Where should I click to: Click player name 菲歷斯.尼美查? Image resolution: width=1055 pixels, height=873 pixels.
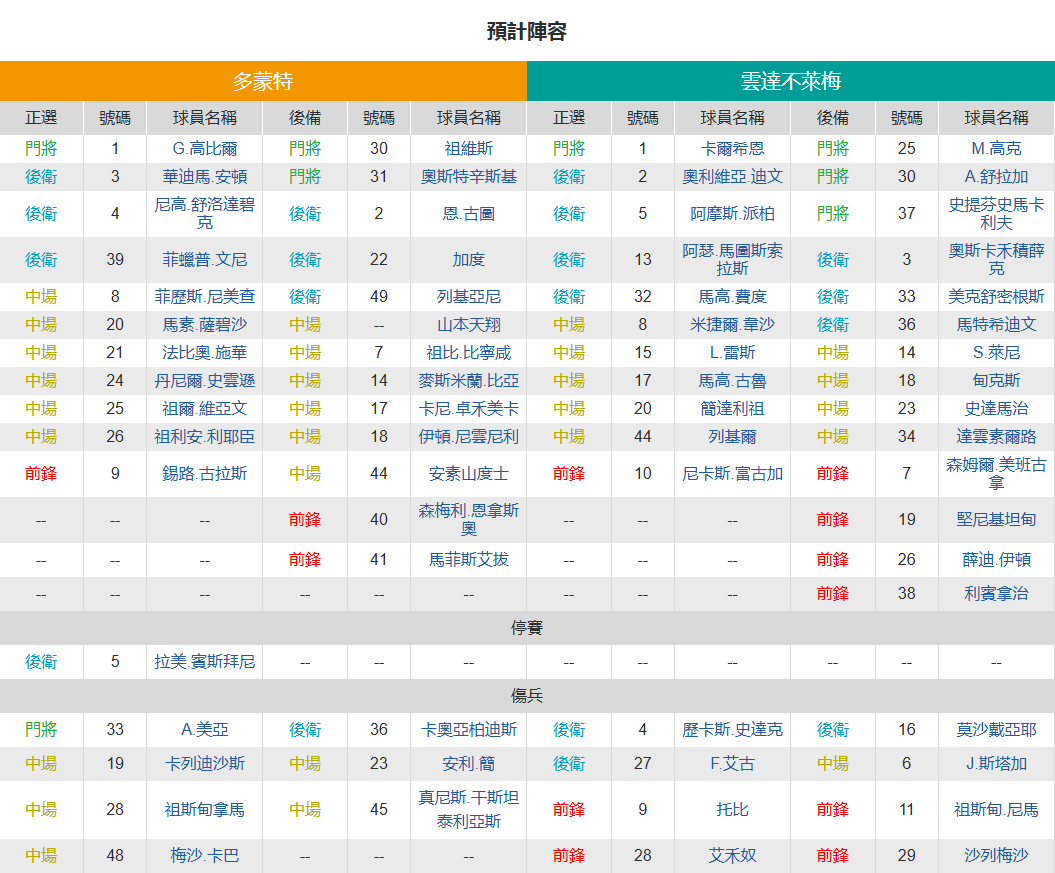[x=205, y=297]
